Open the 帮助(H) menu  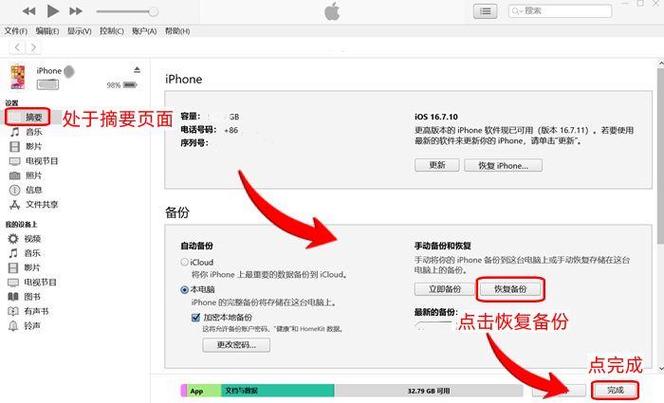[177, 31]
